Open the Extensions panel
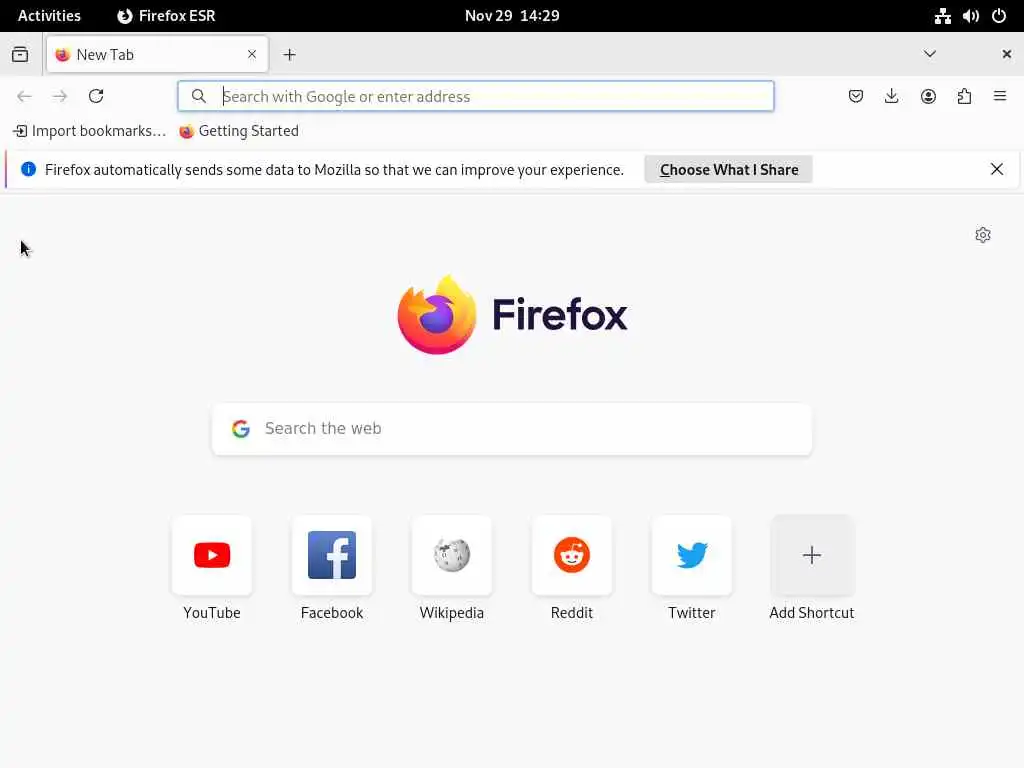This screenshot has height=768, width=1024. pos(964,96)
